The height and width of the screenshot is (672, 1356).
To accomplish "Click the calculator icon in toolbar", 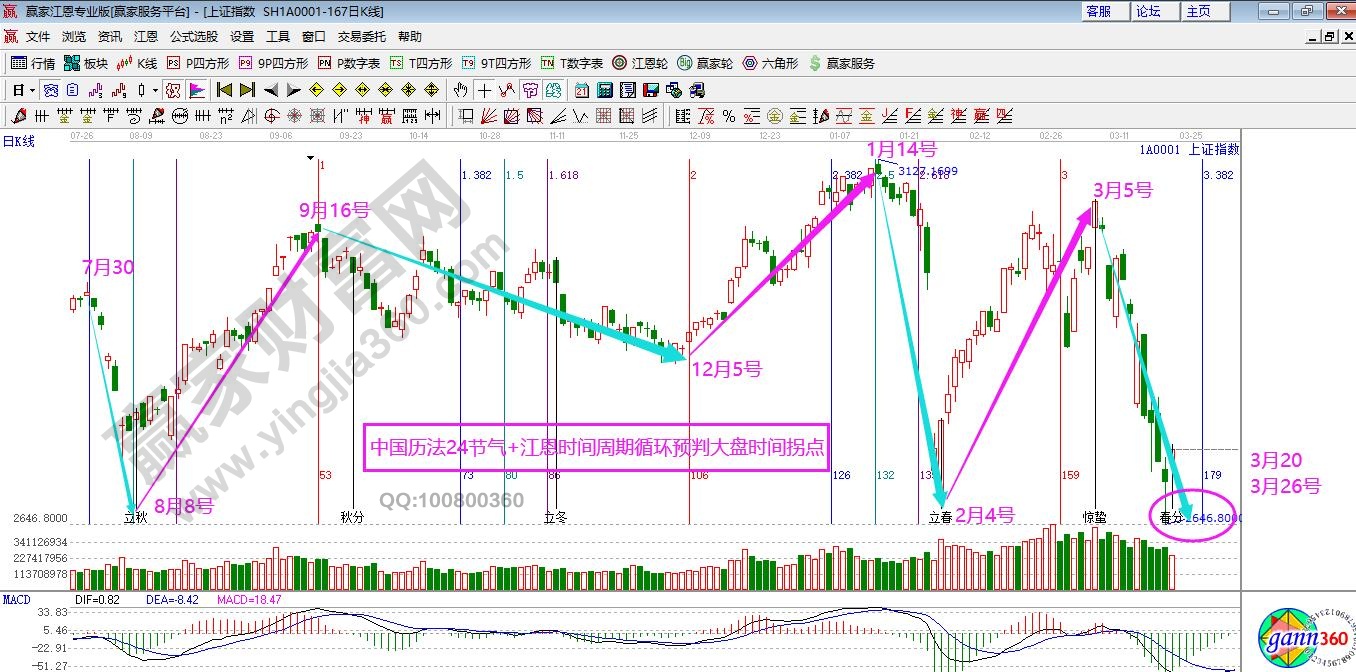I will pos(604,90).
